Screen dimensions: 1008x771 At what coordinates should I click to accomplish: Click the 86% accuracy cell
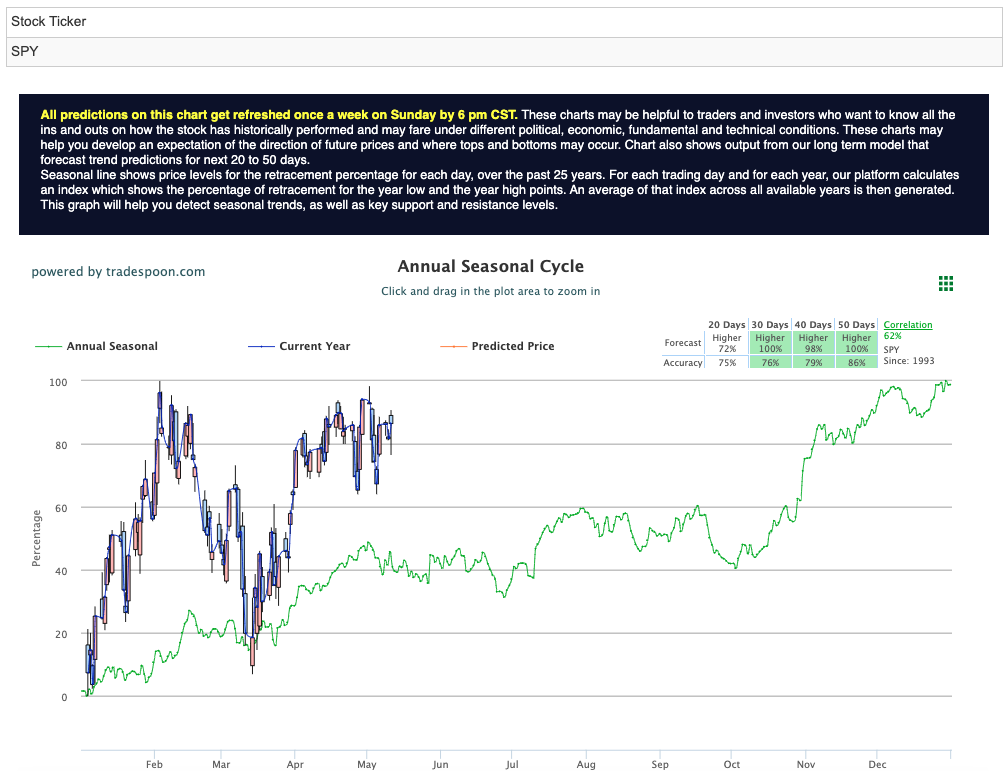click(x=856, y=362)
